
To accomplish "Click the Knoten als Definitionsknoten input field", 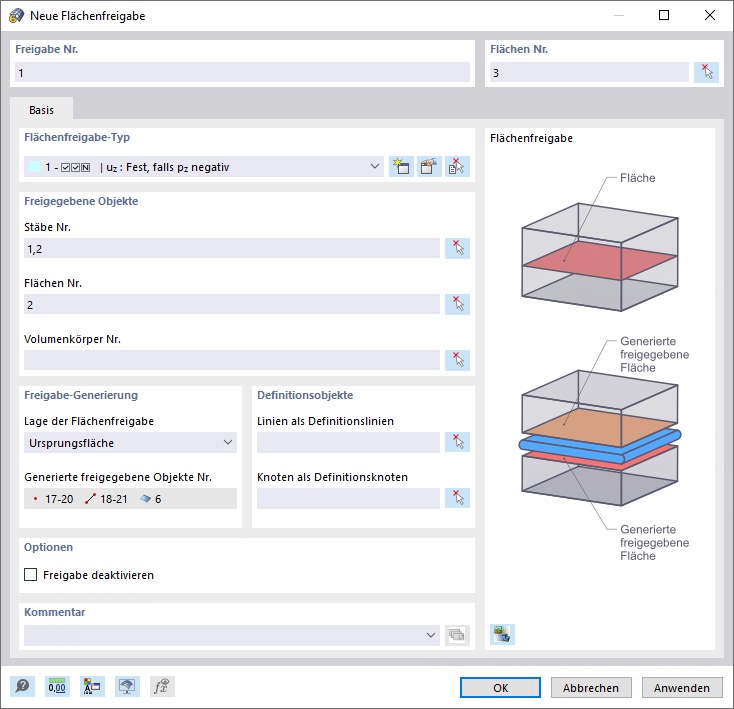I will 348,499.
